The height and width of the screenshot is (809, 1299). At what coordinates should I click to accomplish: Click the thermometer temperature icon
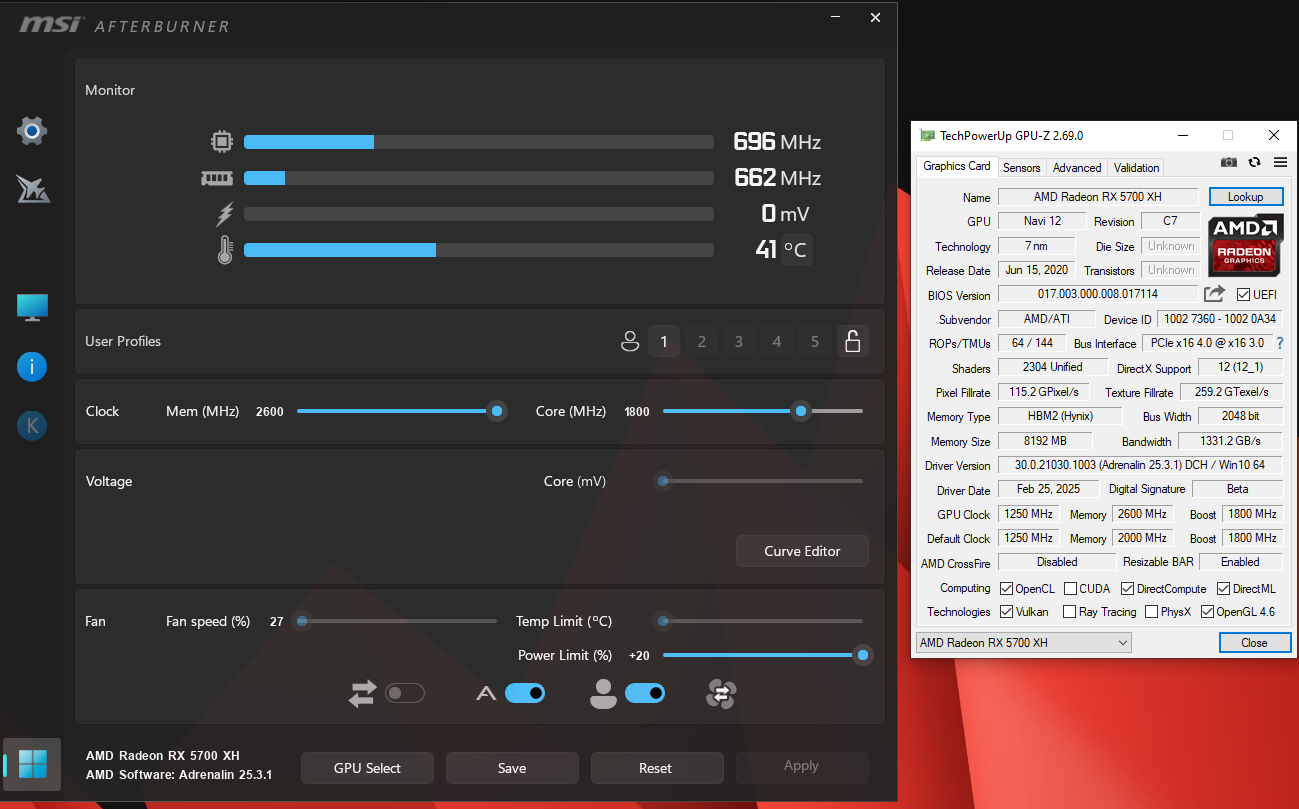(225, 250)
